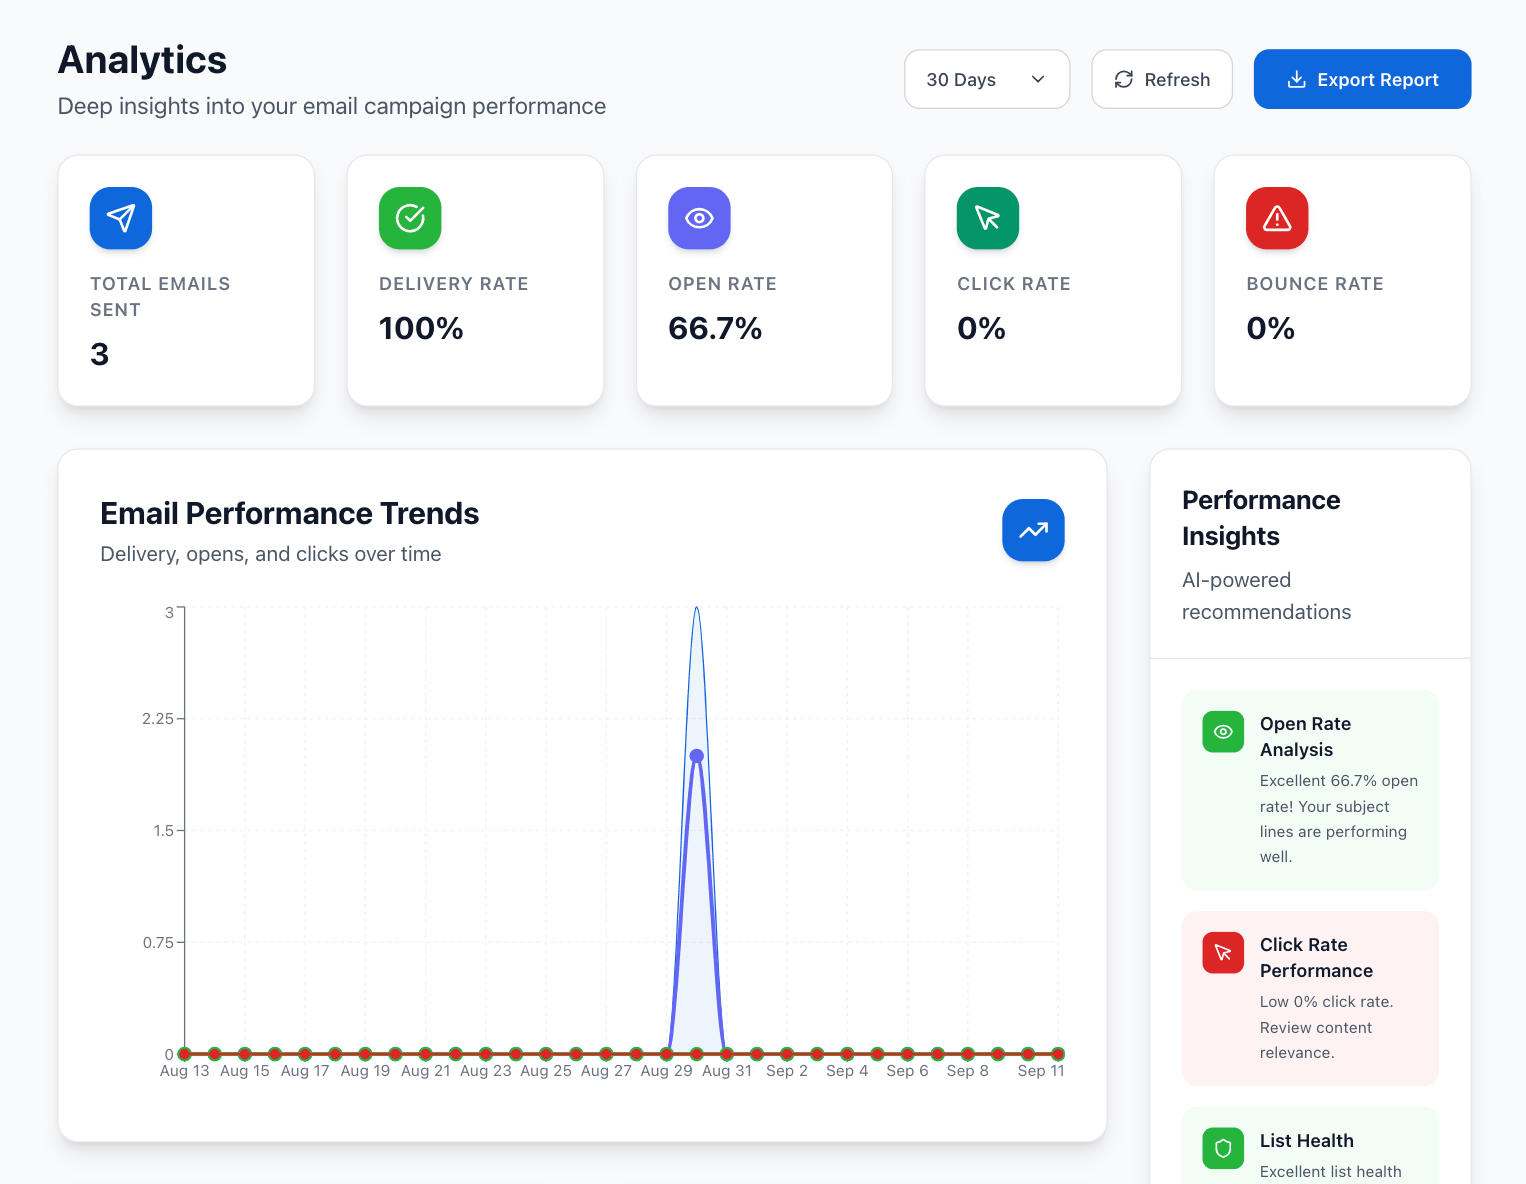Click the green shield List Health icon
This screenshot has height=1184, width=1526.
(x=1223, y=1149)
